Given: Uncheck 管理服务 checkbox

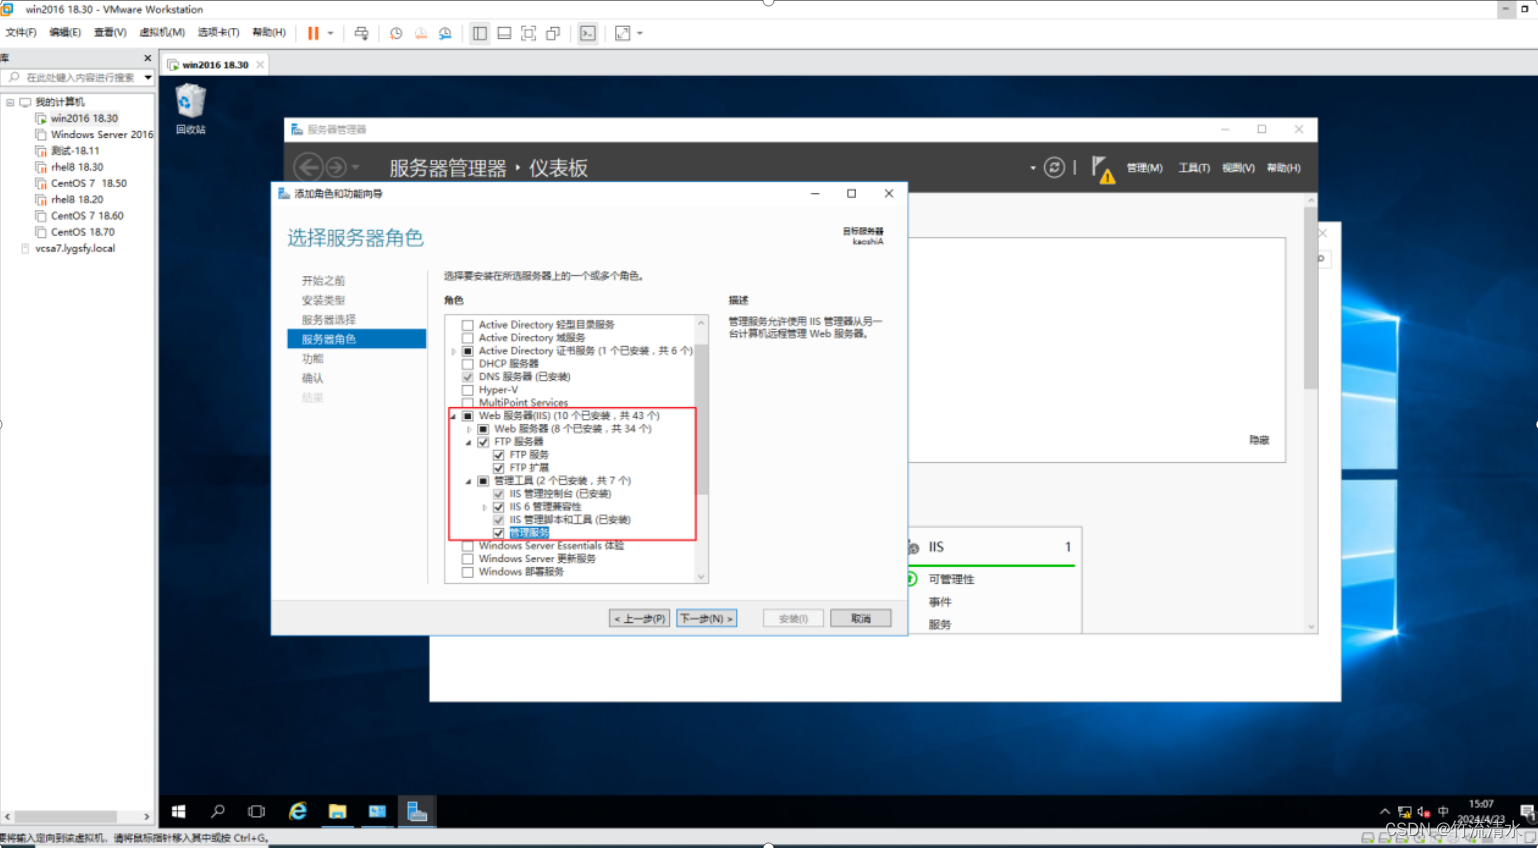Looking at the screenshot, I should 498,533.
